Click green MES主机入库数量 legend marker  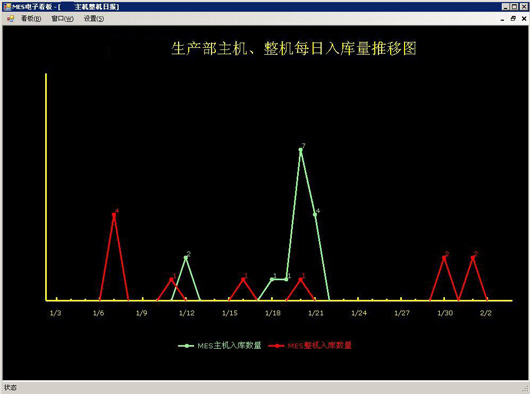[x=186, y=345]
